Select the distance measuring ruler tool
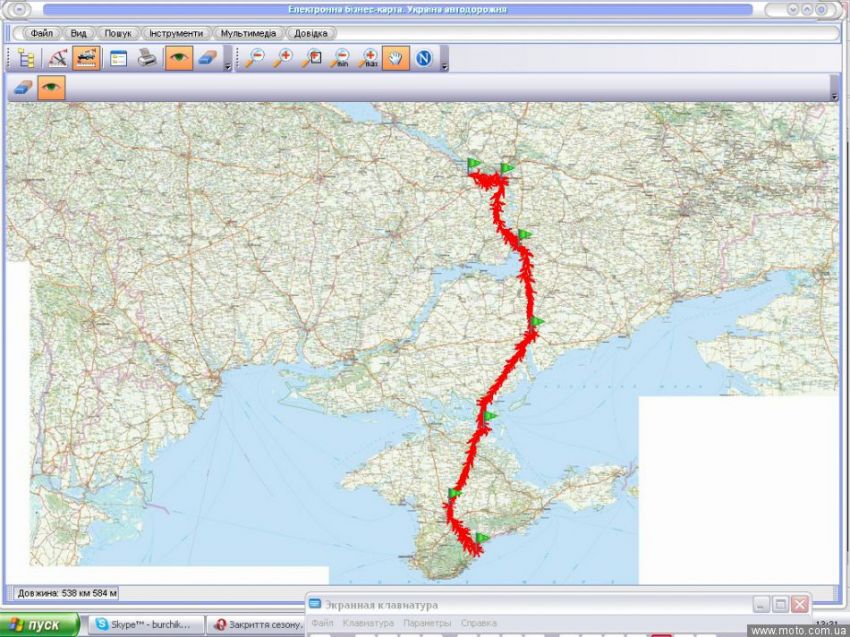Screen dimensions: 850x637 [x=57, y=58]
